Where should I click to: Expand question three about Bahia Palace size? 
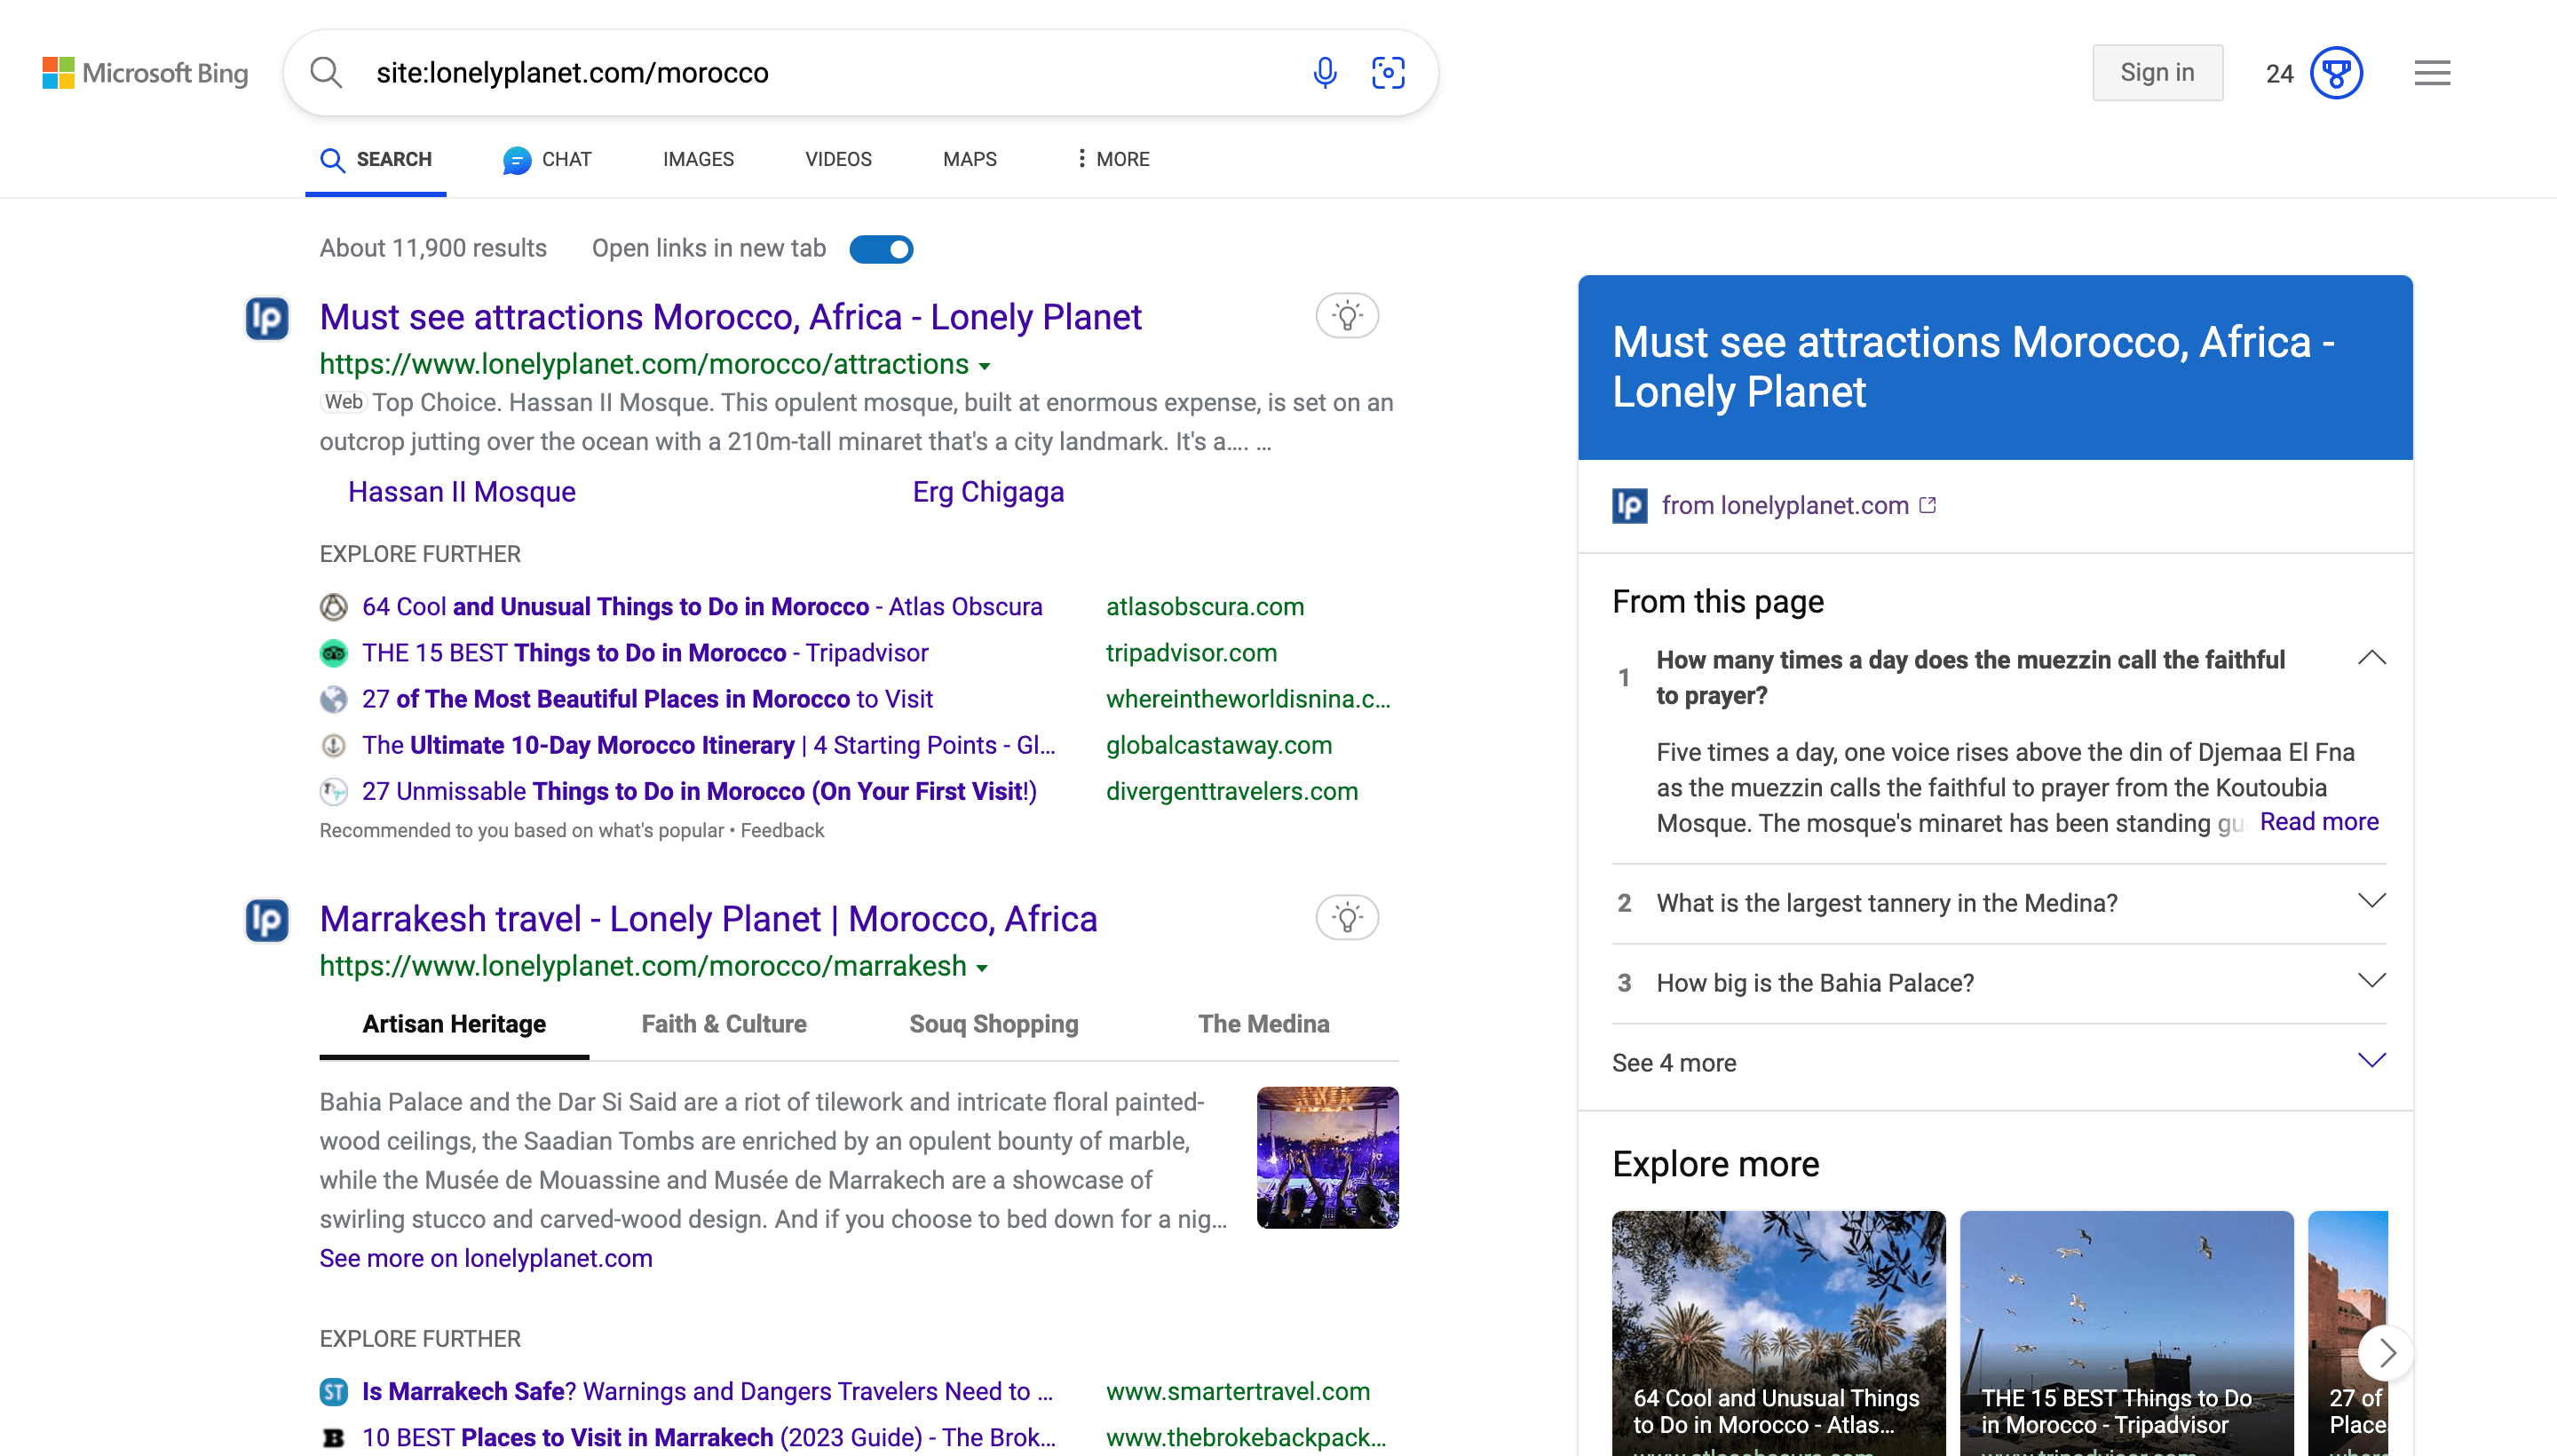pyautogui.click(x=2374, y=982)
